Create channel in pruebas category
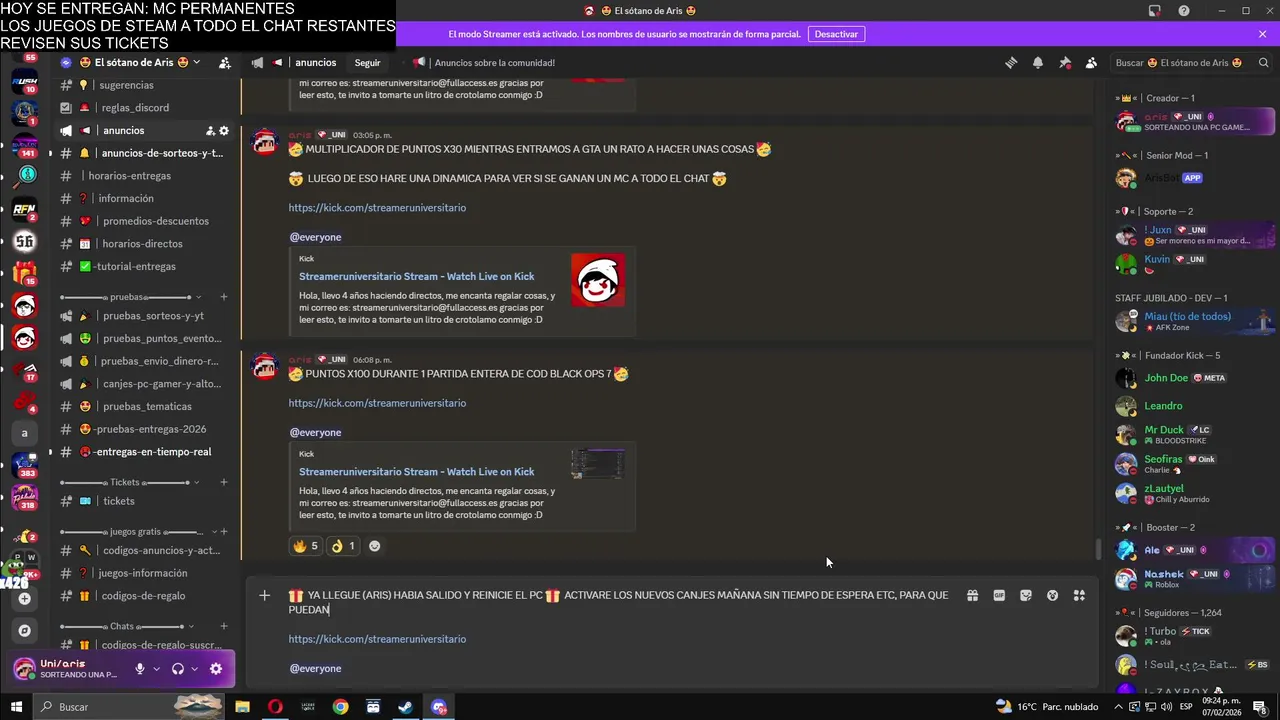This screenshot has width=1280, height=720. point(224,297)
